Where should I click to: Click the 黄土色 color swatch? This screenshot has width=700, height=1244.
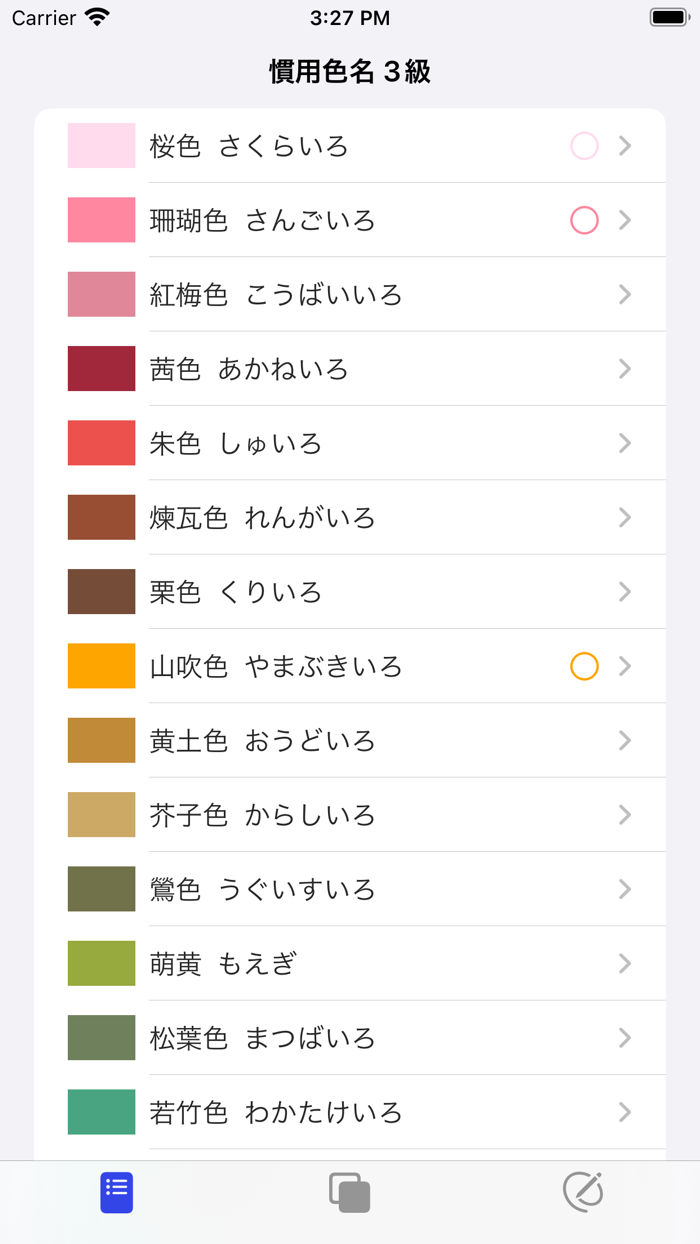pos(101,740)
